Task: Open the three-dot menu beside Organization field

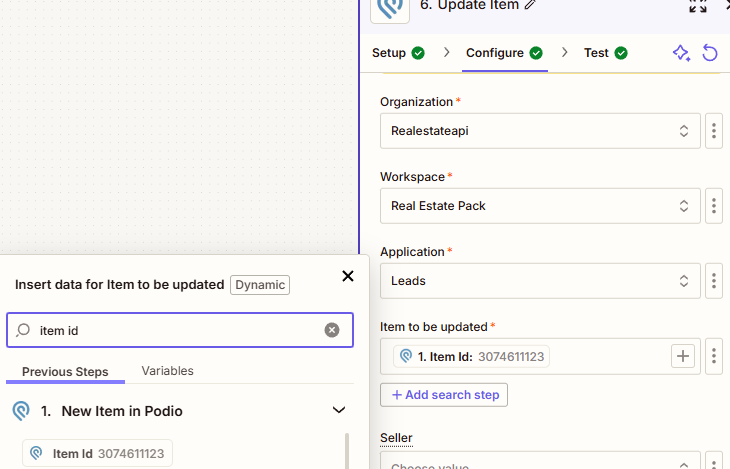Action: 714,131
